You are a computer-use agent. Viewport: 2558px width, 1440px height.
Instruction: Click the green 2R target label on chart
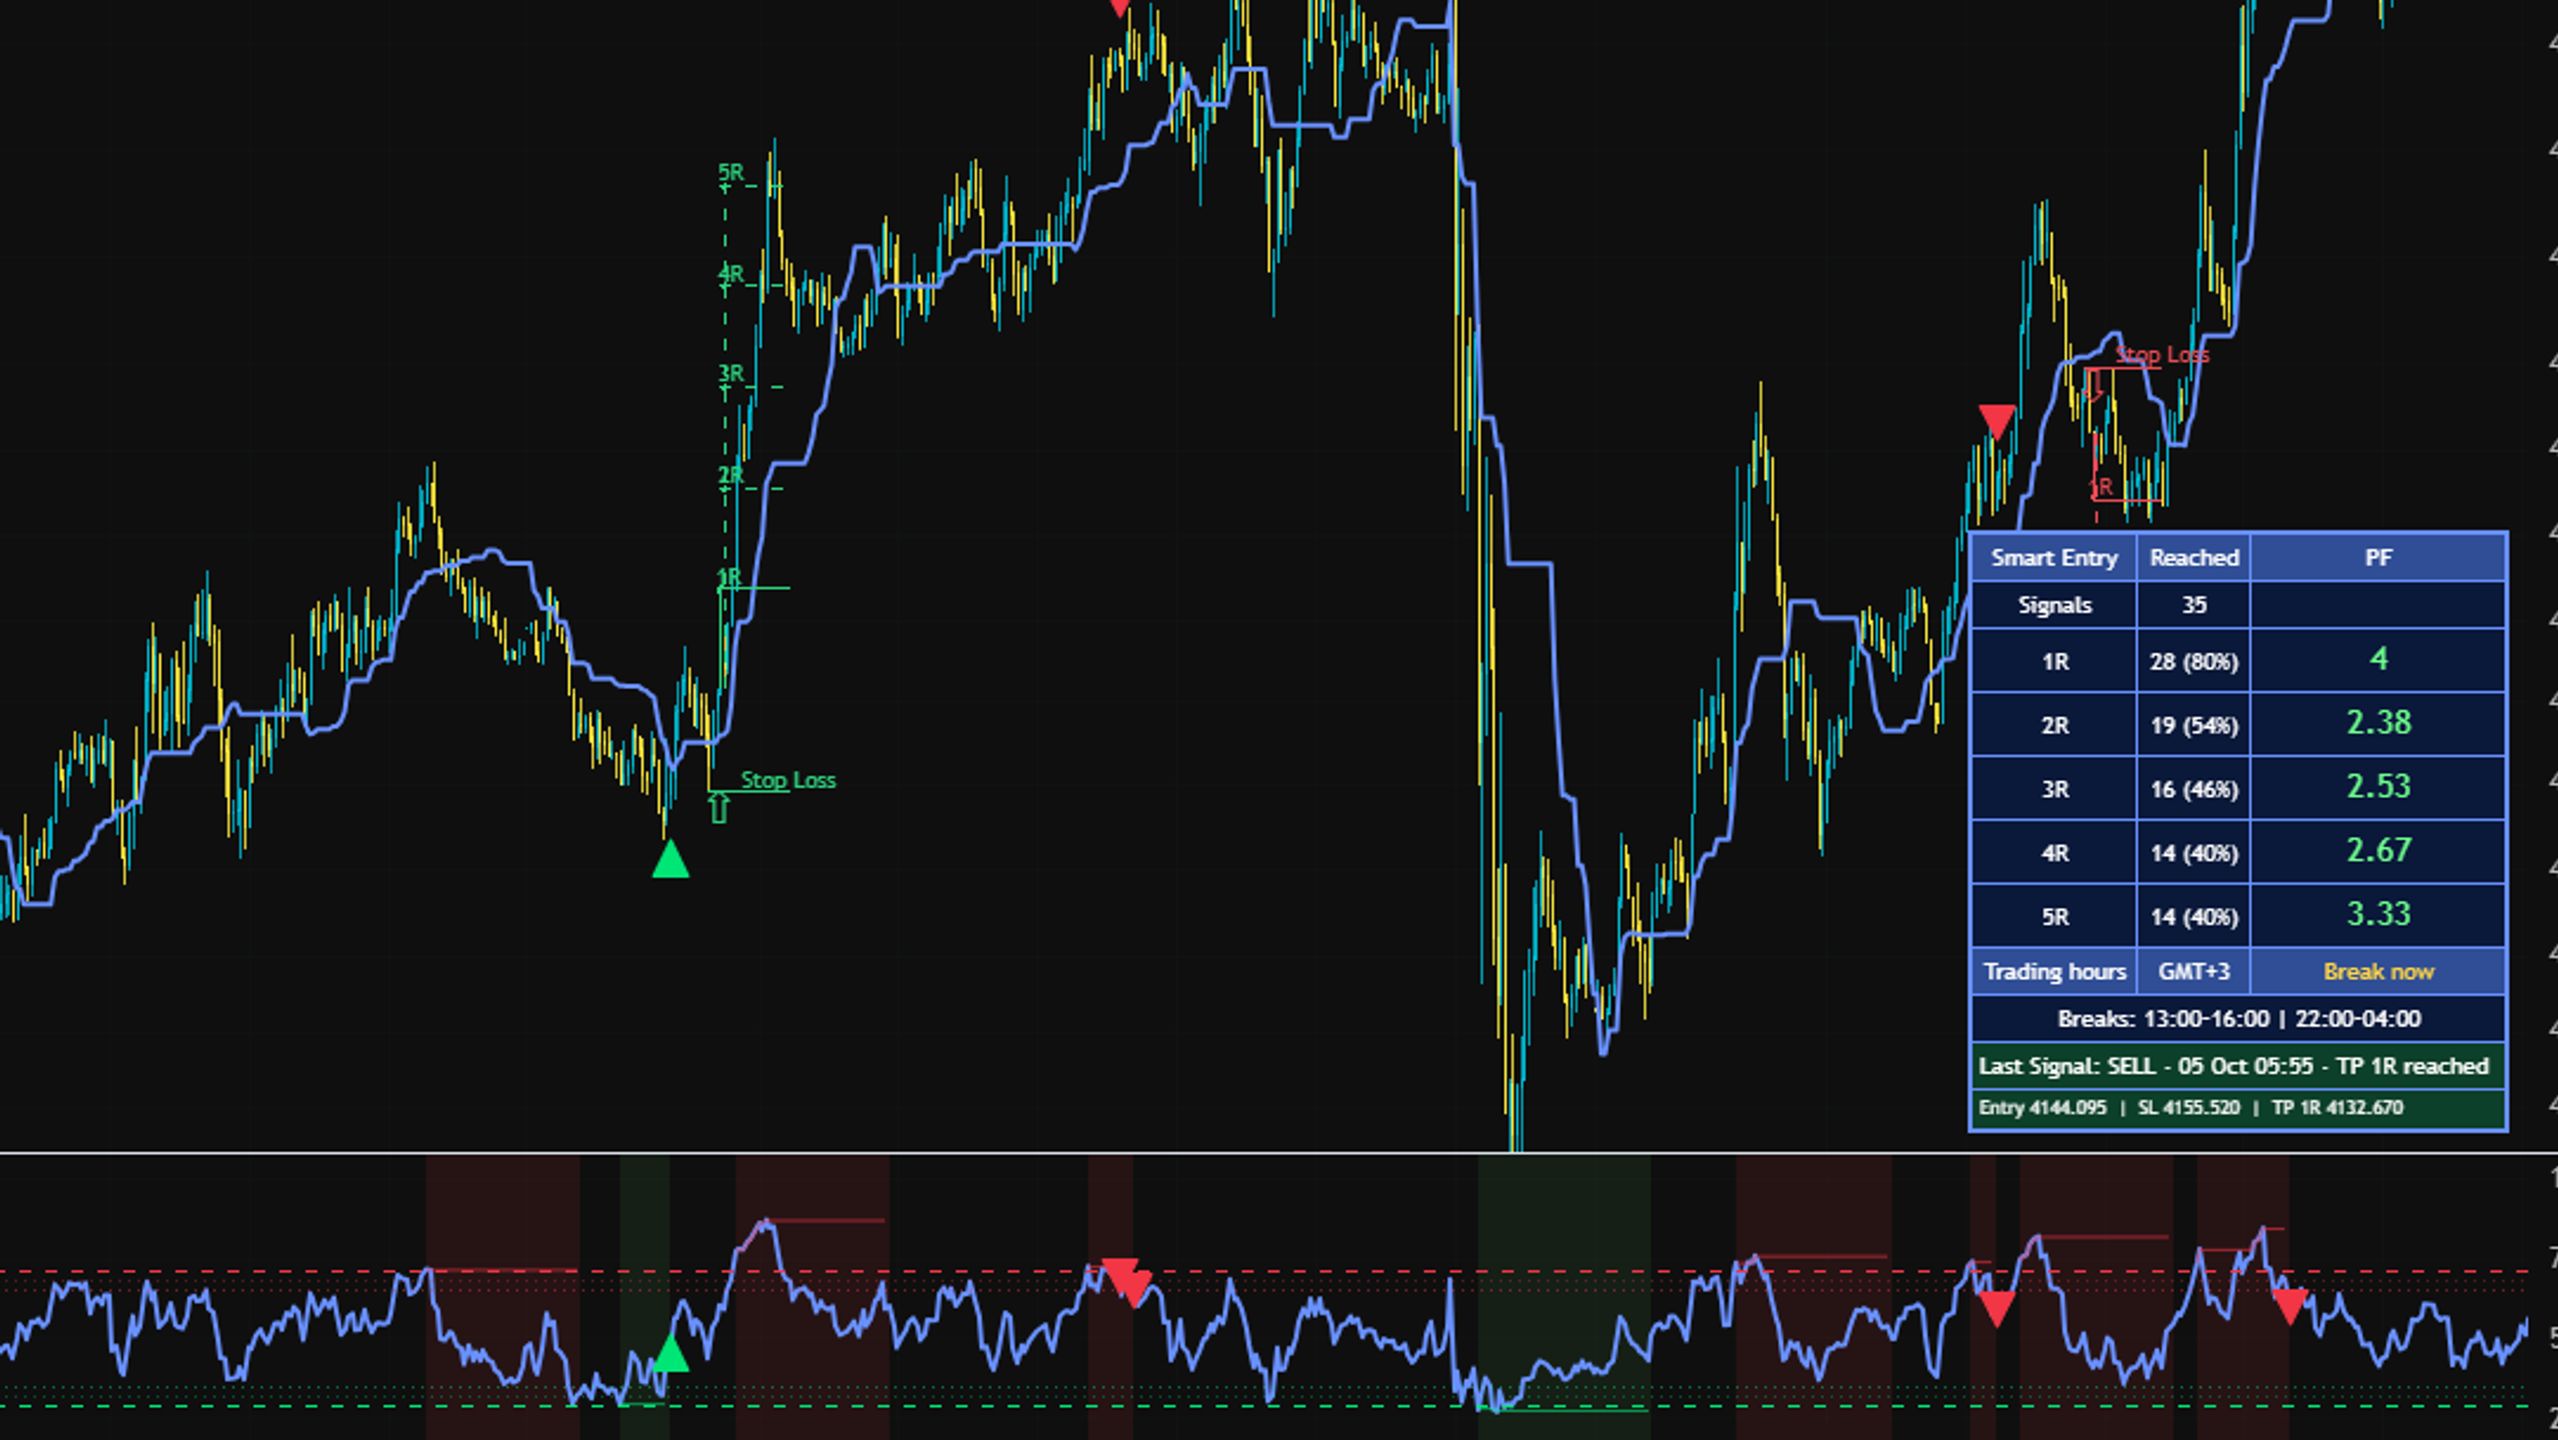[x=731, y=475]
